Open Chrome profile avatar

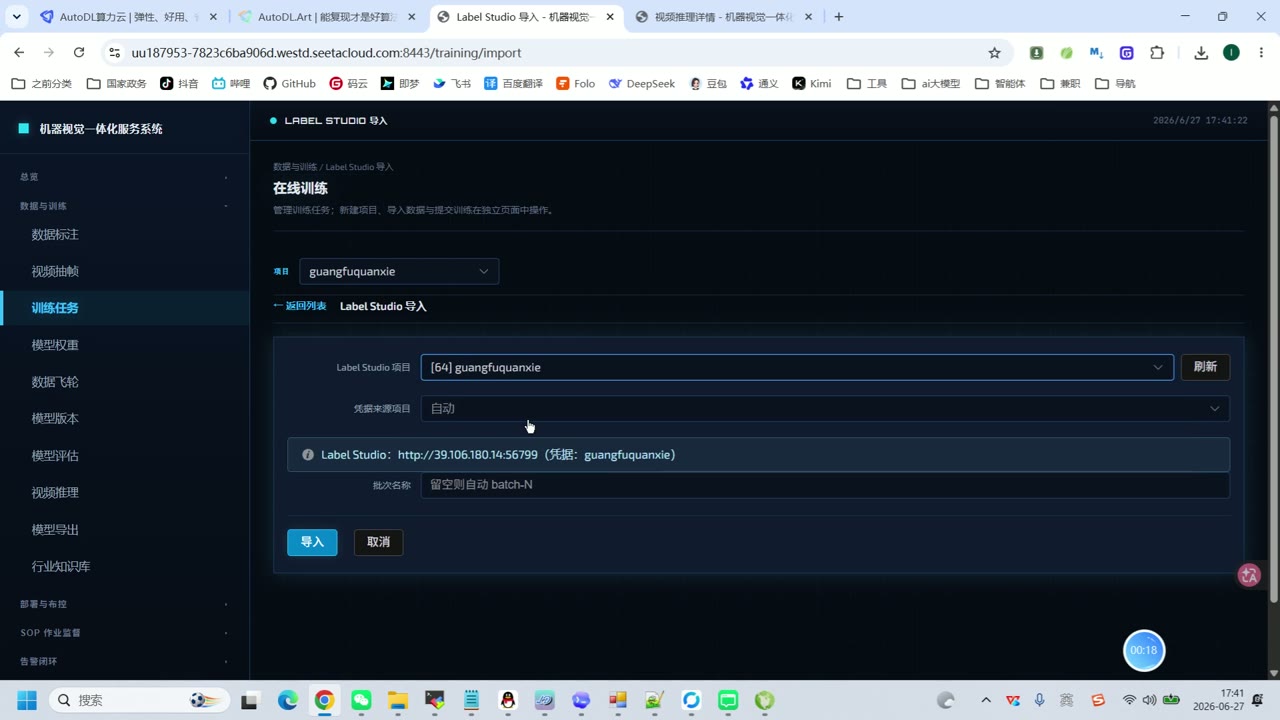pos(1231,53)
